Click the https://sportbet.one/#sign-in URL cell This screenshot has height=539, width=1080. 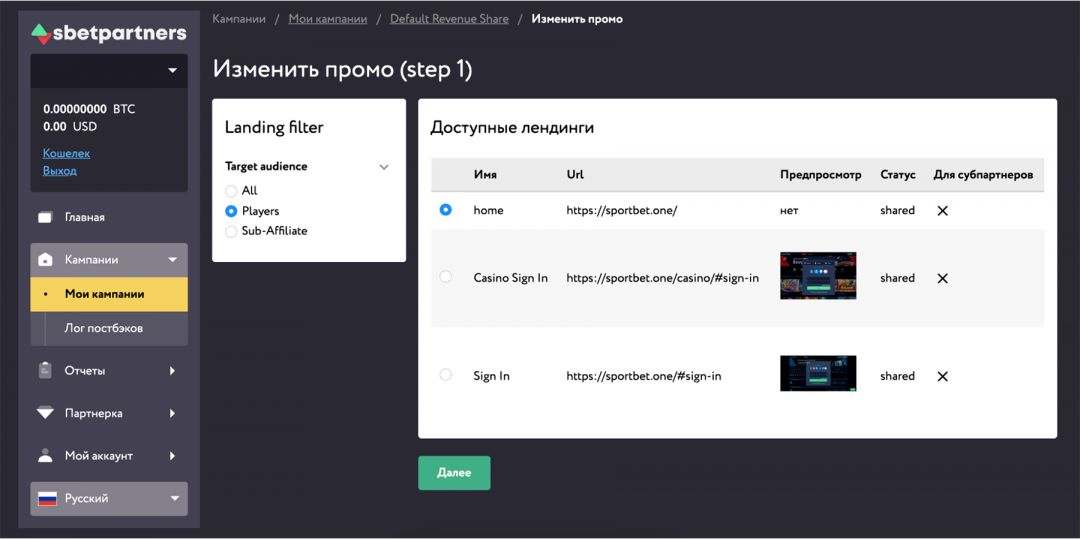click(x=644, y=377)
